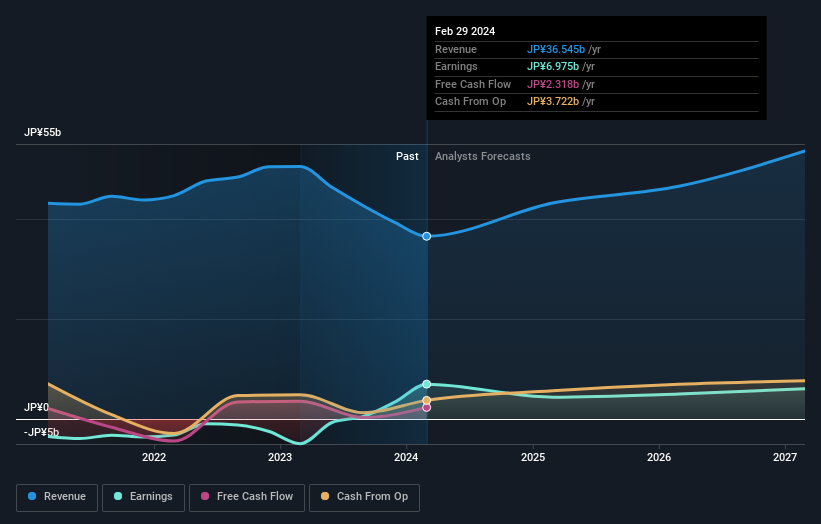Image resolution: width=821 pixels, height=524 pixels.
Task: Click the 2027 x-axis label
Action: [785, 458]
